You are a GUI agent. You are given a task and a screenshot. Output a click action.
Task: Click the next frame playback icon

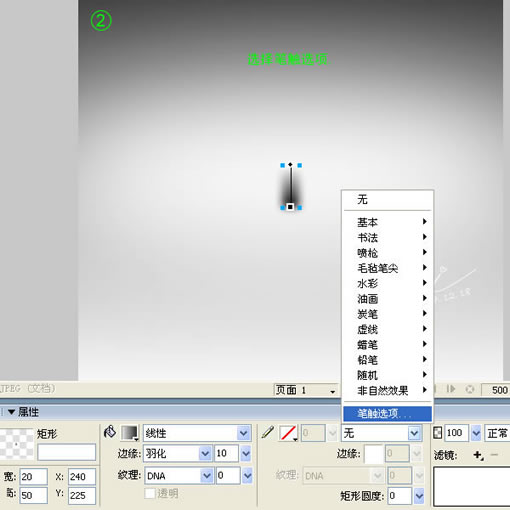coord(451,389)
